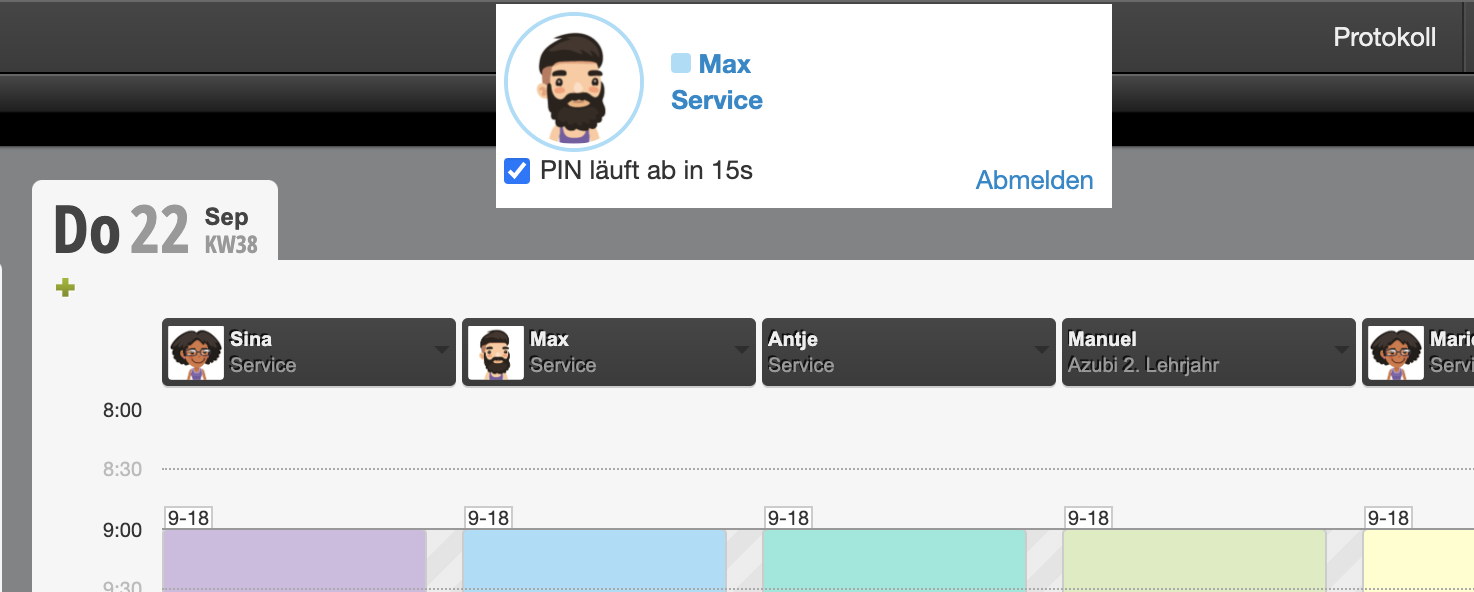This screenshot has width=1474, height=592.
Task: Expand Max's column dropdown arrow
Action: [x=741, y=351]
